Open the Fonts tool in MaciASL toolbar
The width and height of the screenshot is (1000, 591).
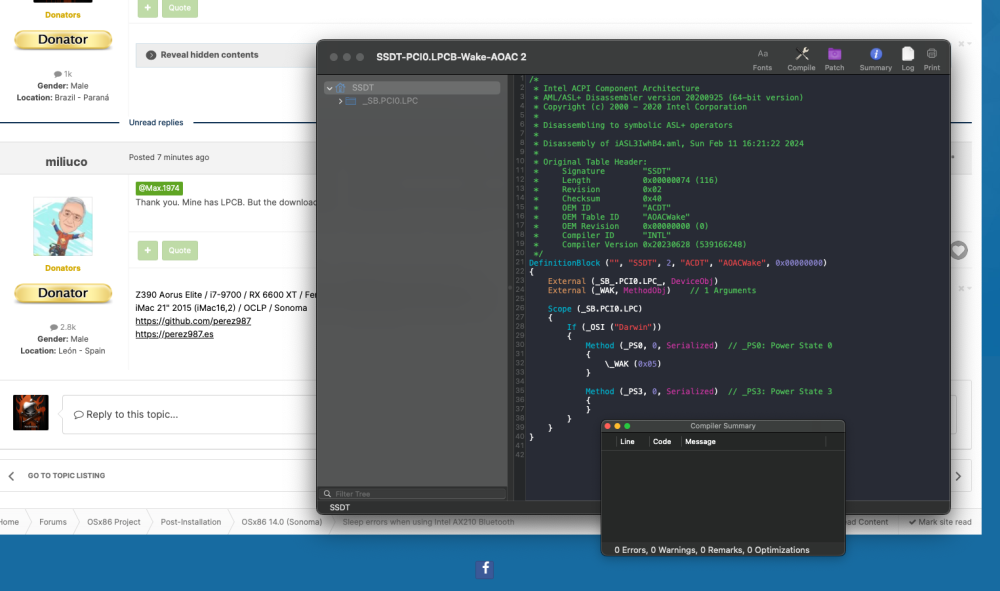[x=762, y=59]
